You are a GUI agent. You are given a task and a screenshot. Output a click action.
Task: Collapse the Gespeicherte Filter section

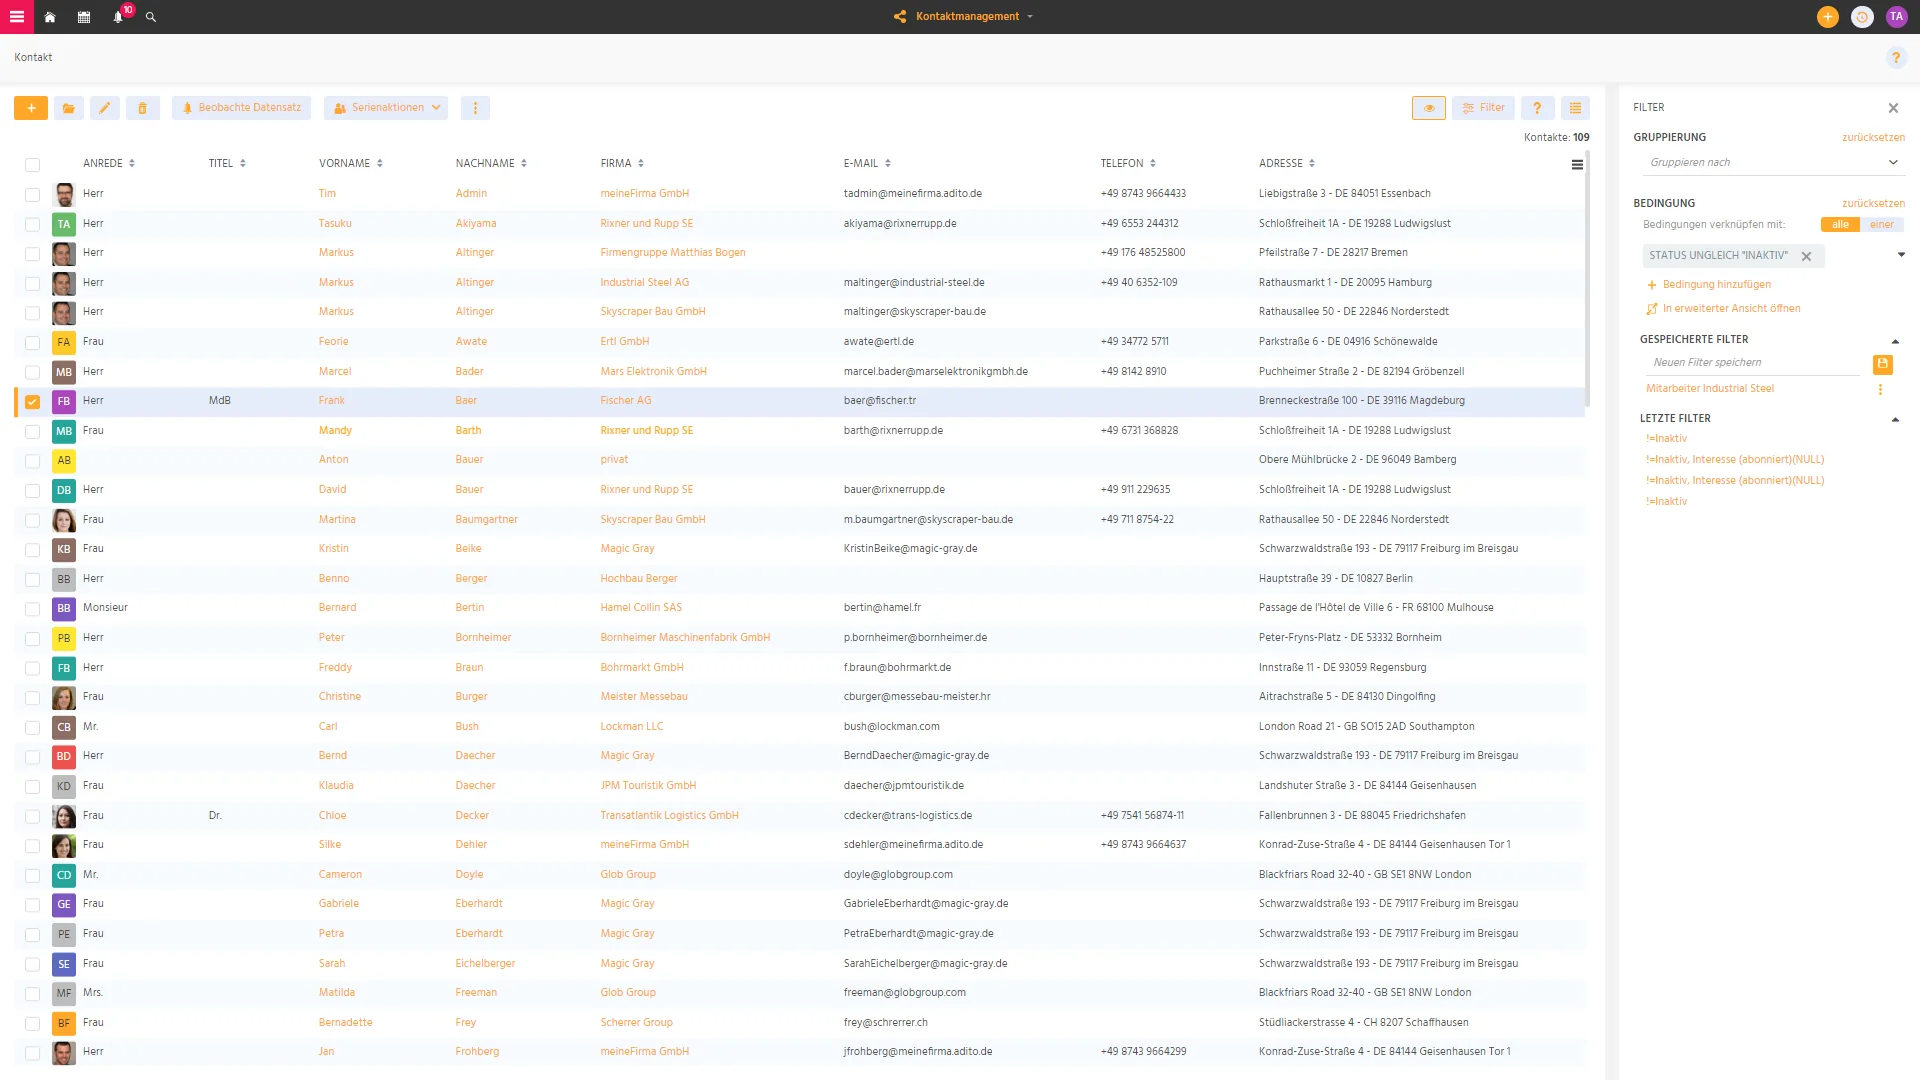[1895, 341]
